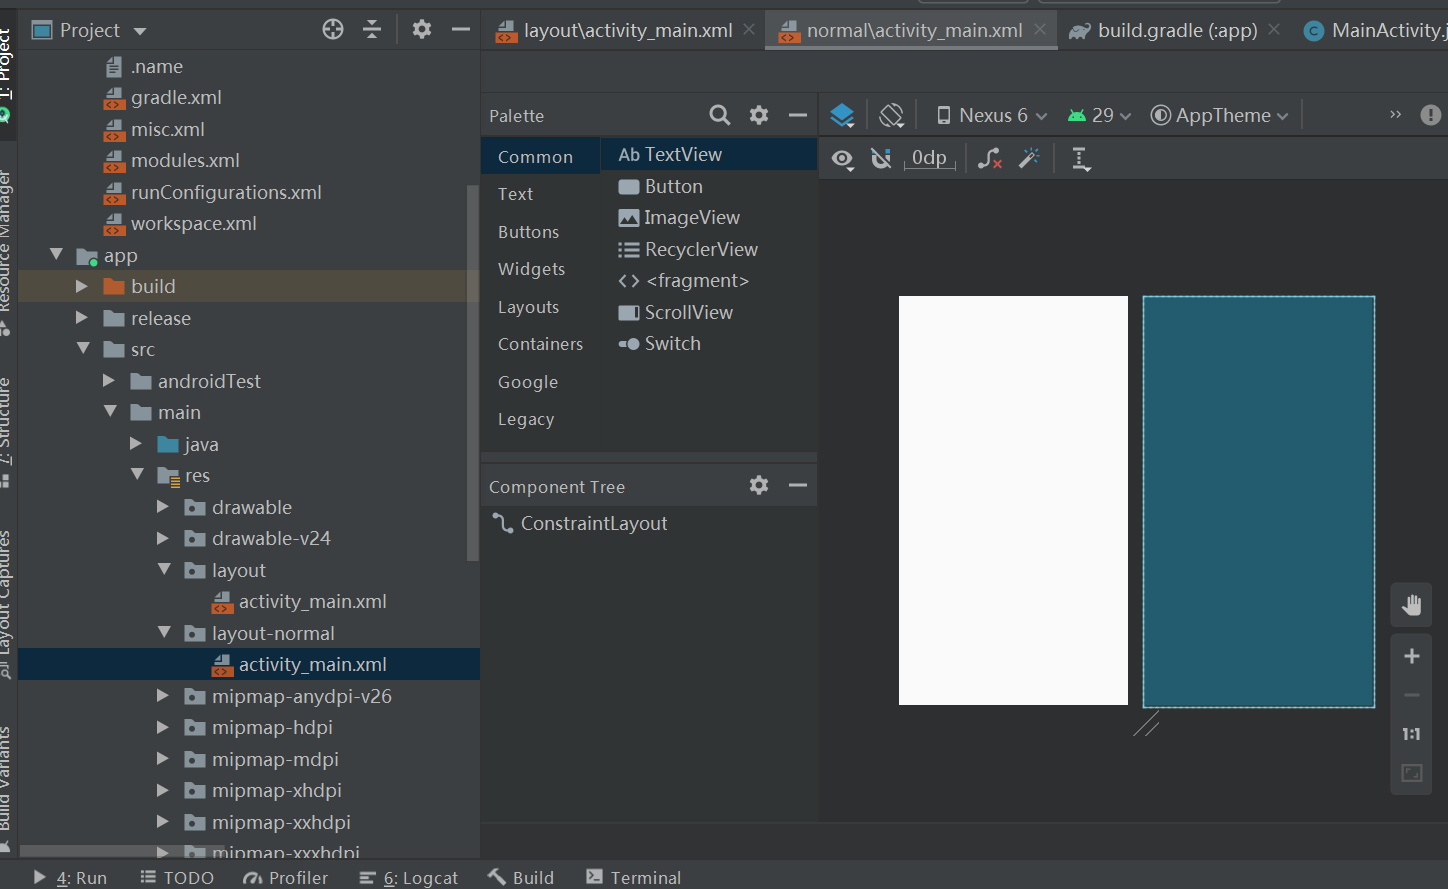
Task: Expand more toolbar options chevrons
Action: (x=1395, y=115)
